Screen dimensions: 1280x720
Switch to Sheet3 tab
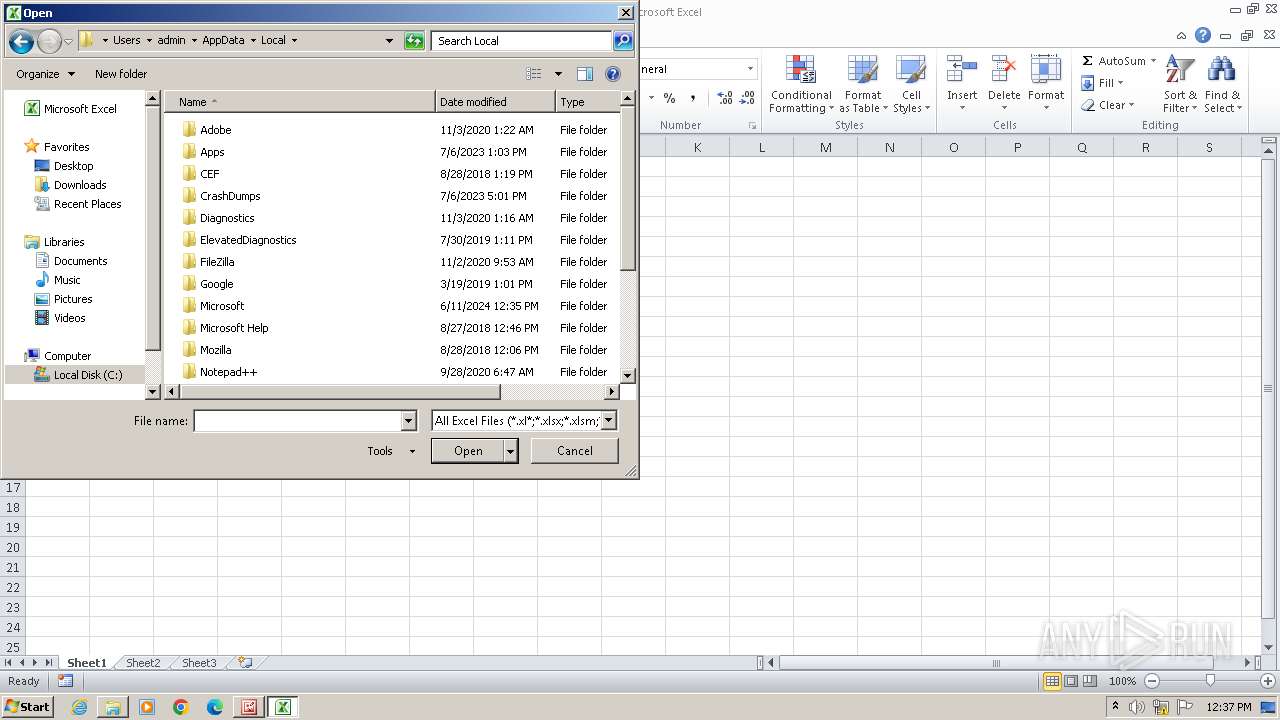coord(198,662)
